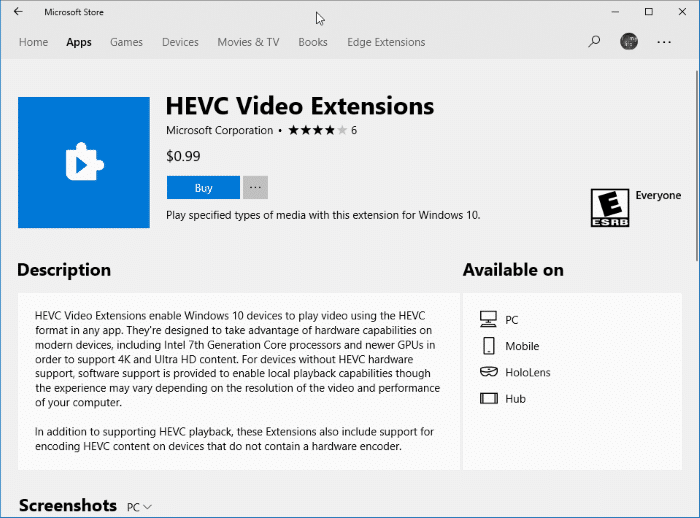Close the Microsoft Store window
Image resolution: width=700 pixels, height=518 pixels.
[x=682, y=12]
